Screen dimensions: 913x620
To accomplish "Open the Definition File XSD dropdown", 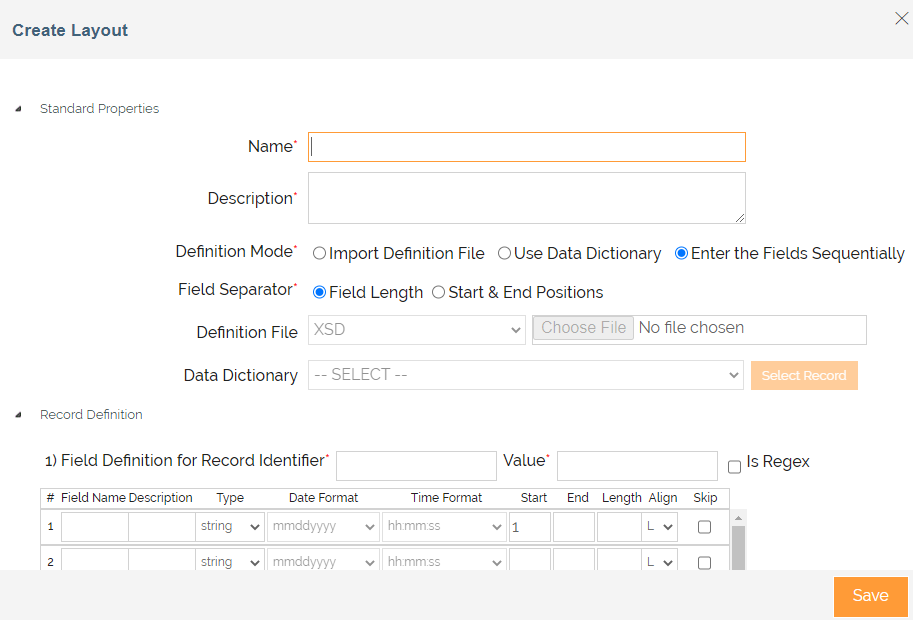I will click(x=416, y=329).
